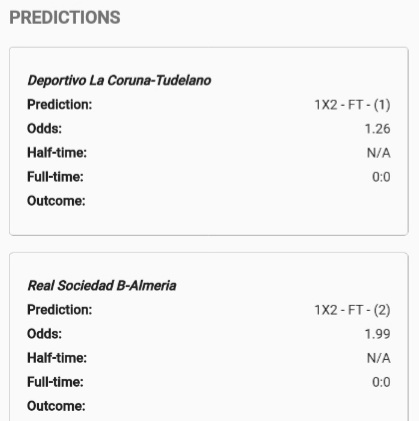The image size is (419, 421).
Task: Click the PREDICTIONS heading
Action: 65,17
